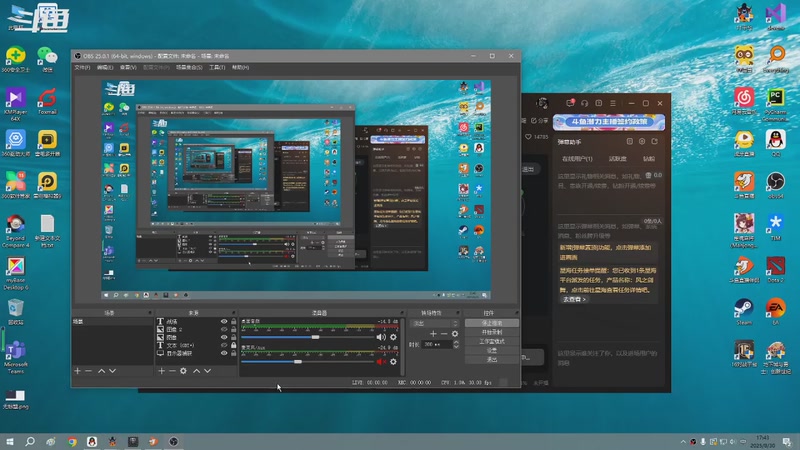800x450 pixels.
Task: Open the Recycle Bin desktop icon
Action: [15, 312]
